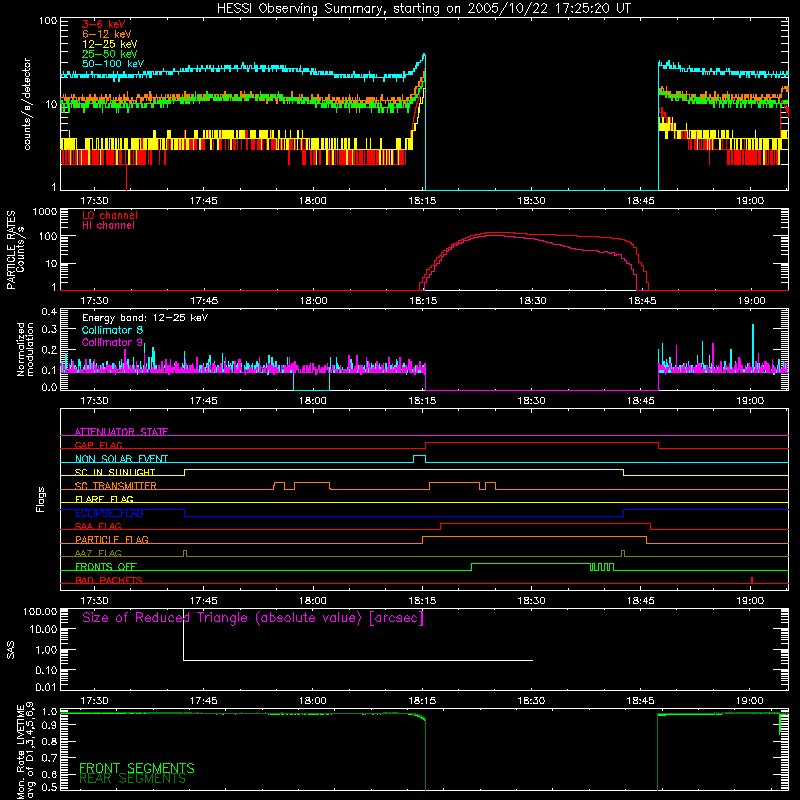Viewport: 800px width, 800px height.
Task: Click the raised SAA FLAG segment
Action: point(545,523)
